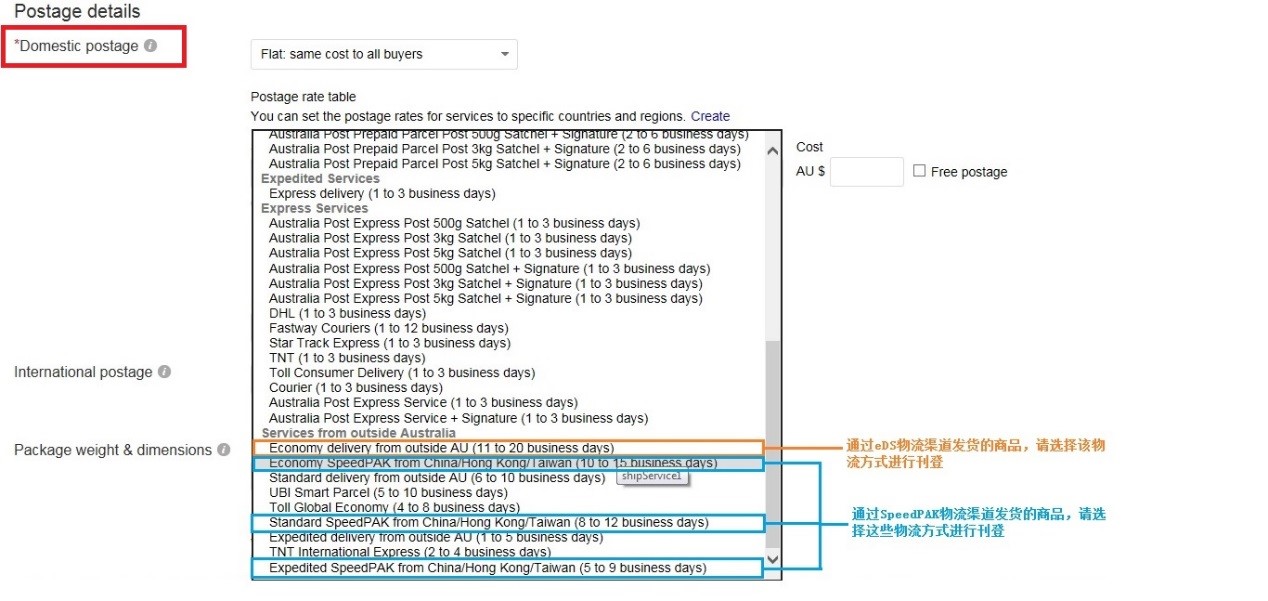Pick Star Track Express service
The height and width of the screenshot is (601, 1268).
point(389,343)
